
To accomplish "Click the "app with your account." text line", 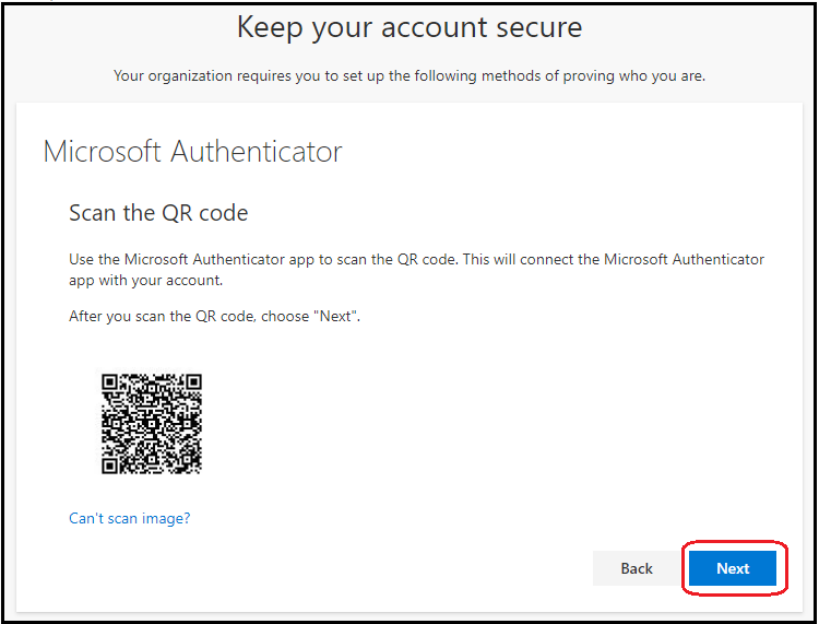I will click(145, 281).
